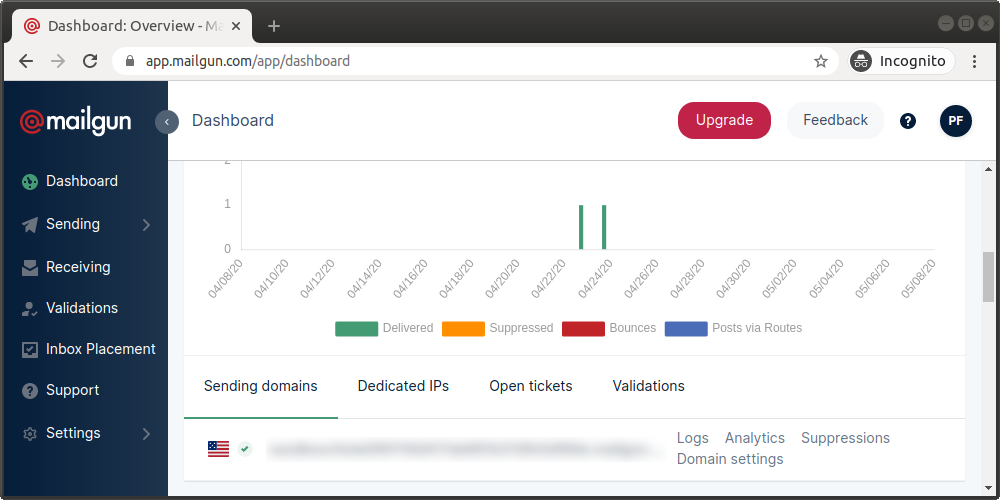Click the red Upgrade button
The image size is (1000, 500).
coord(724,120)
